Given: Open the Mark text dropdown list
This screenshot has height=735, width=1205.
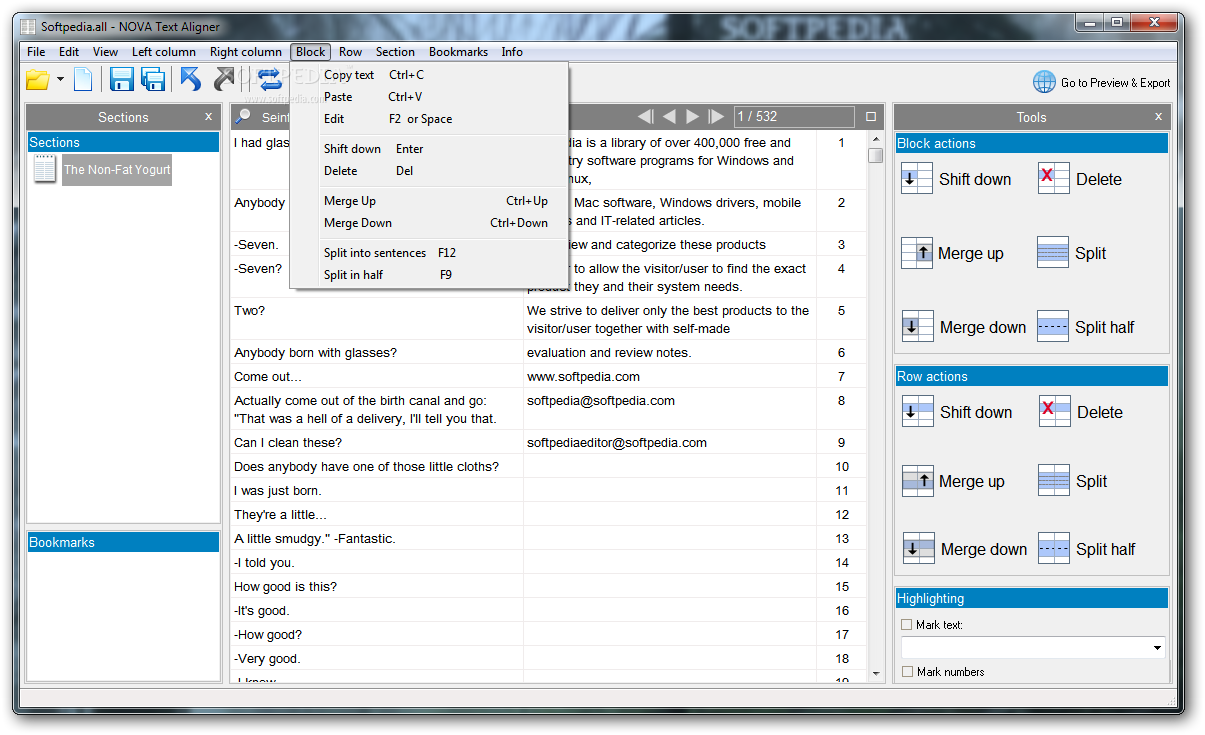Looking at the screenshot, I should click(1158, 648).
